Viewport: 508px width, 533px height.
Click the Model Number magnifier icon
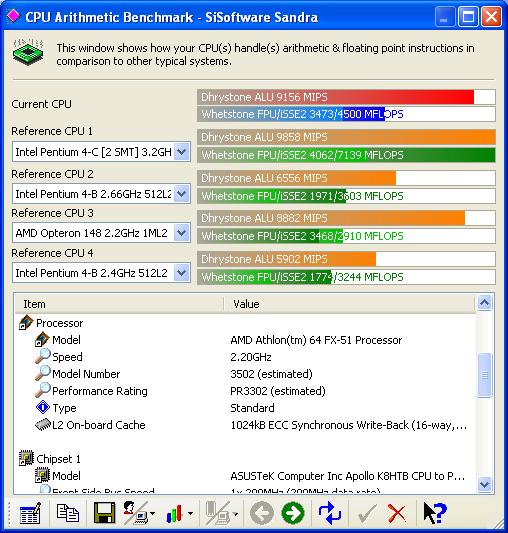(x=43, y=373)
